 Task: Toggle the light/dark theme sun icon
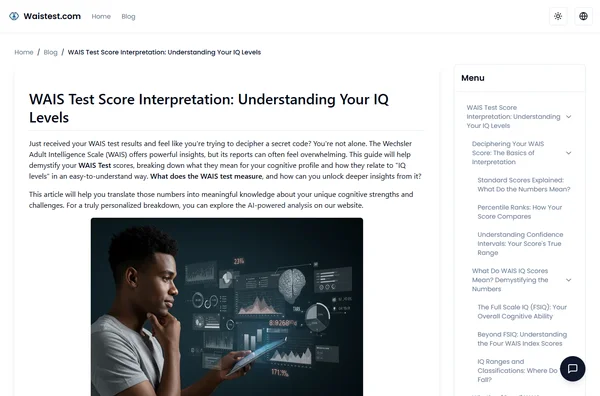pos(558,16)
